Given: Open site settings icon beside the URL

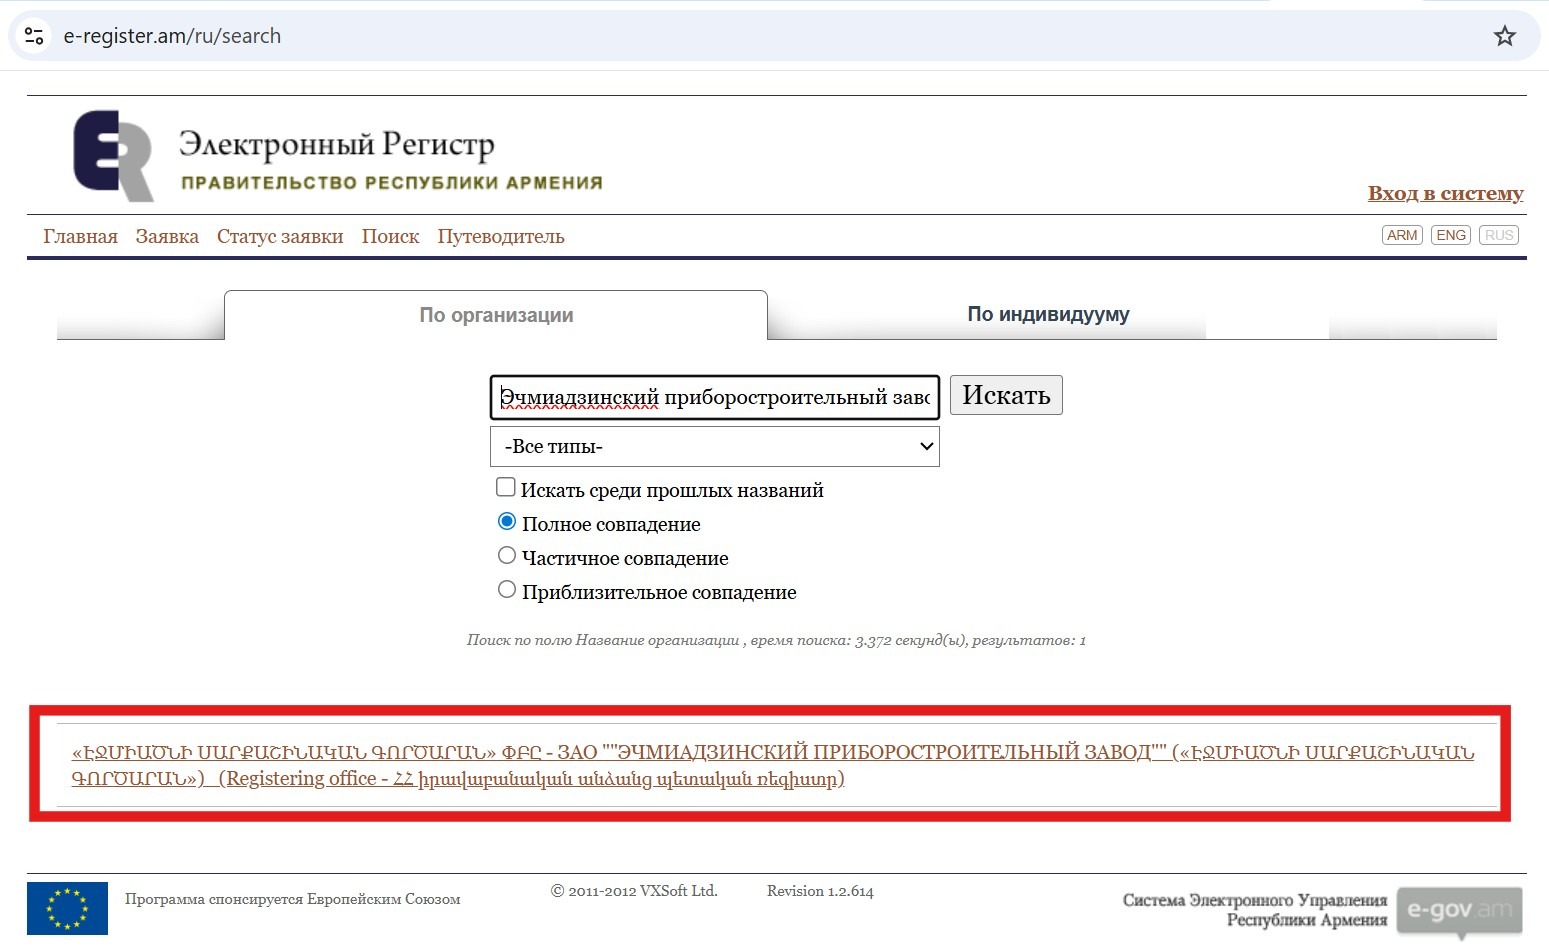Looking at the screenshot, I should 34,37.
